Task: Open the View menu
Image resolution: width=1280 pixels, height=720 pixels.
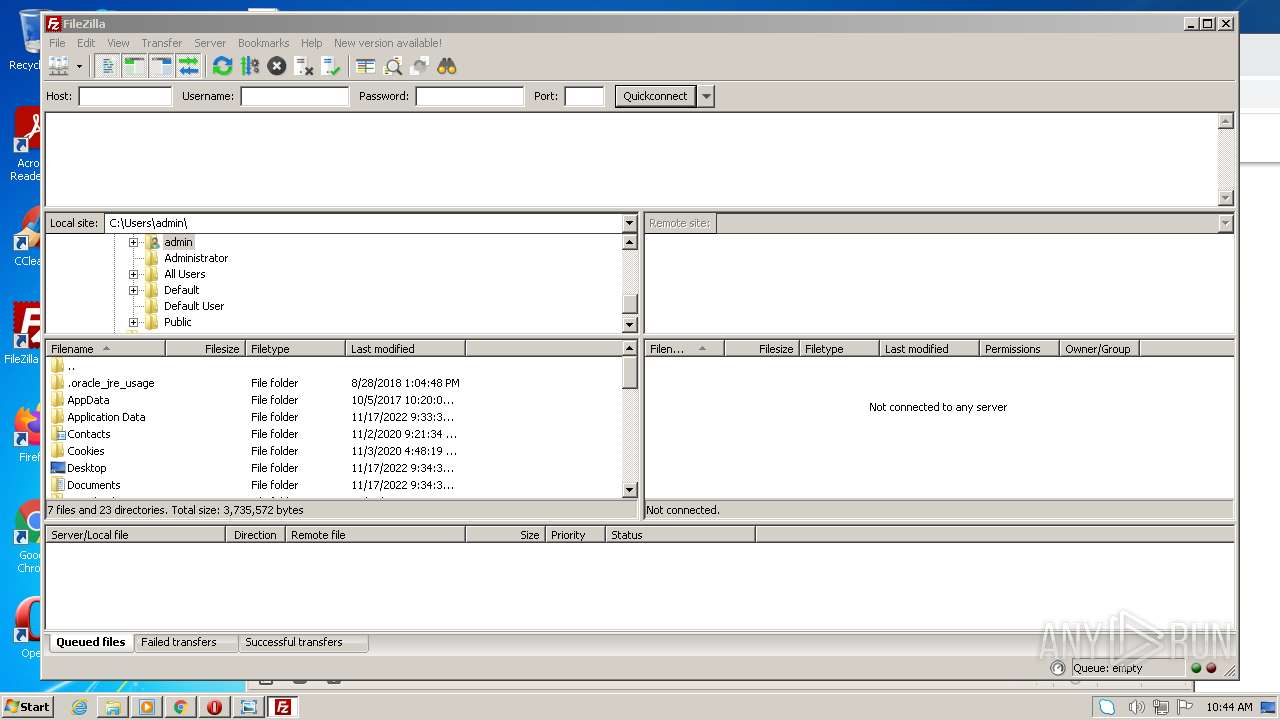Action: [x=118, y=43]
